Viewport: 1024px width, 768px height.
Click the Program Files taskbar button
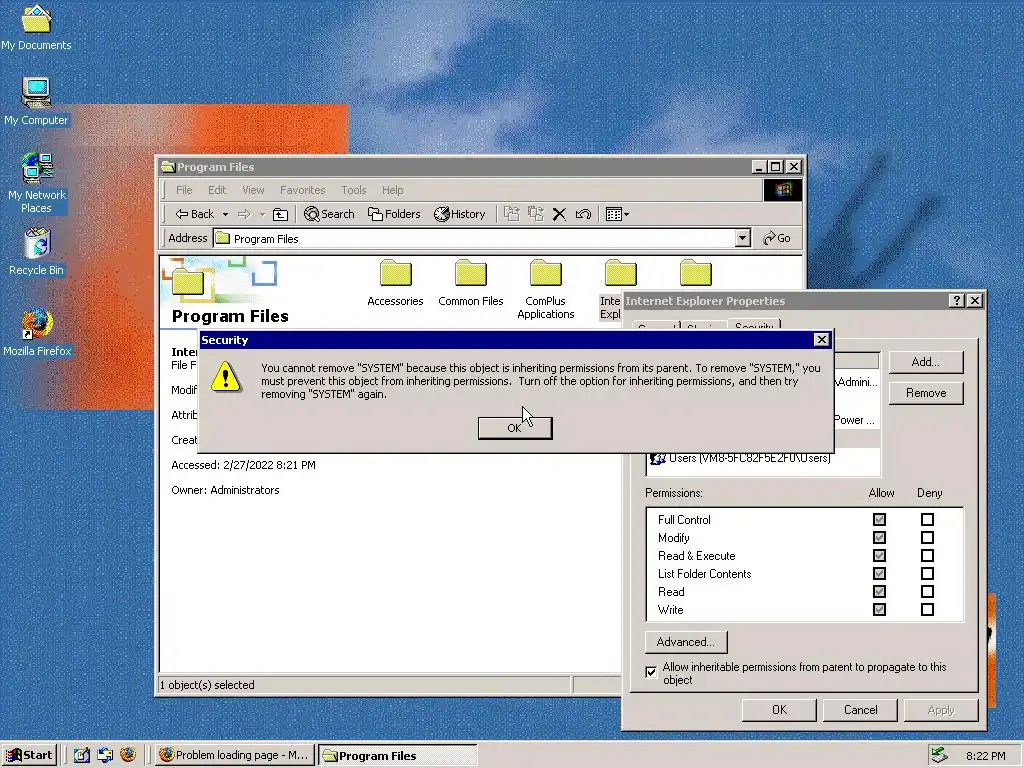398,756
